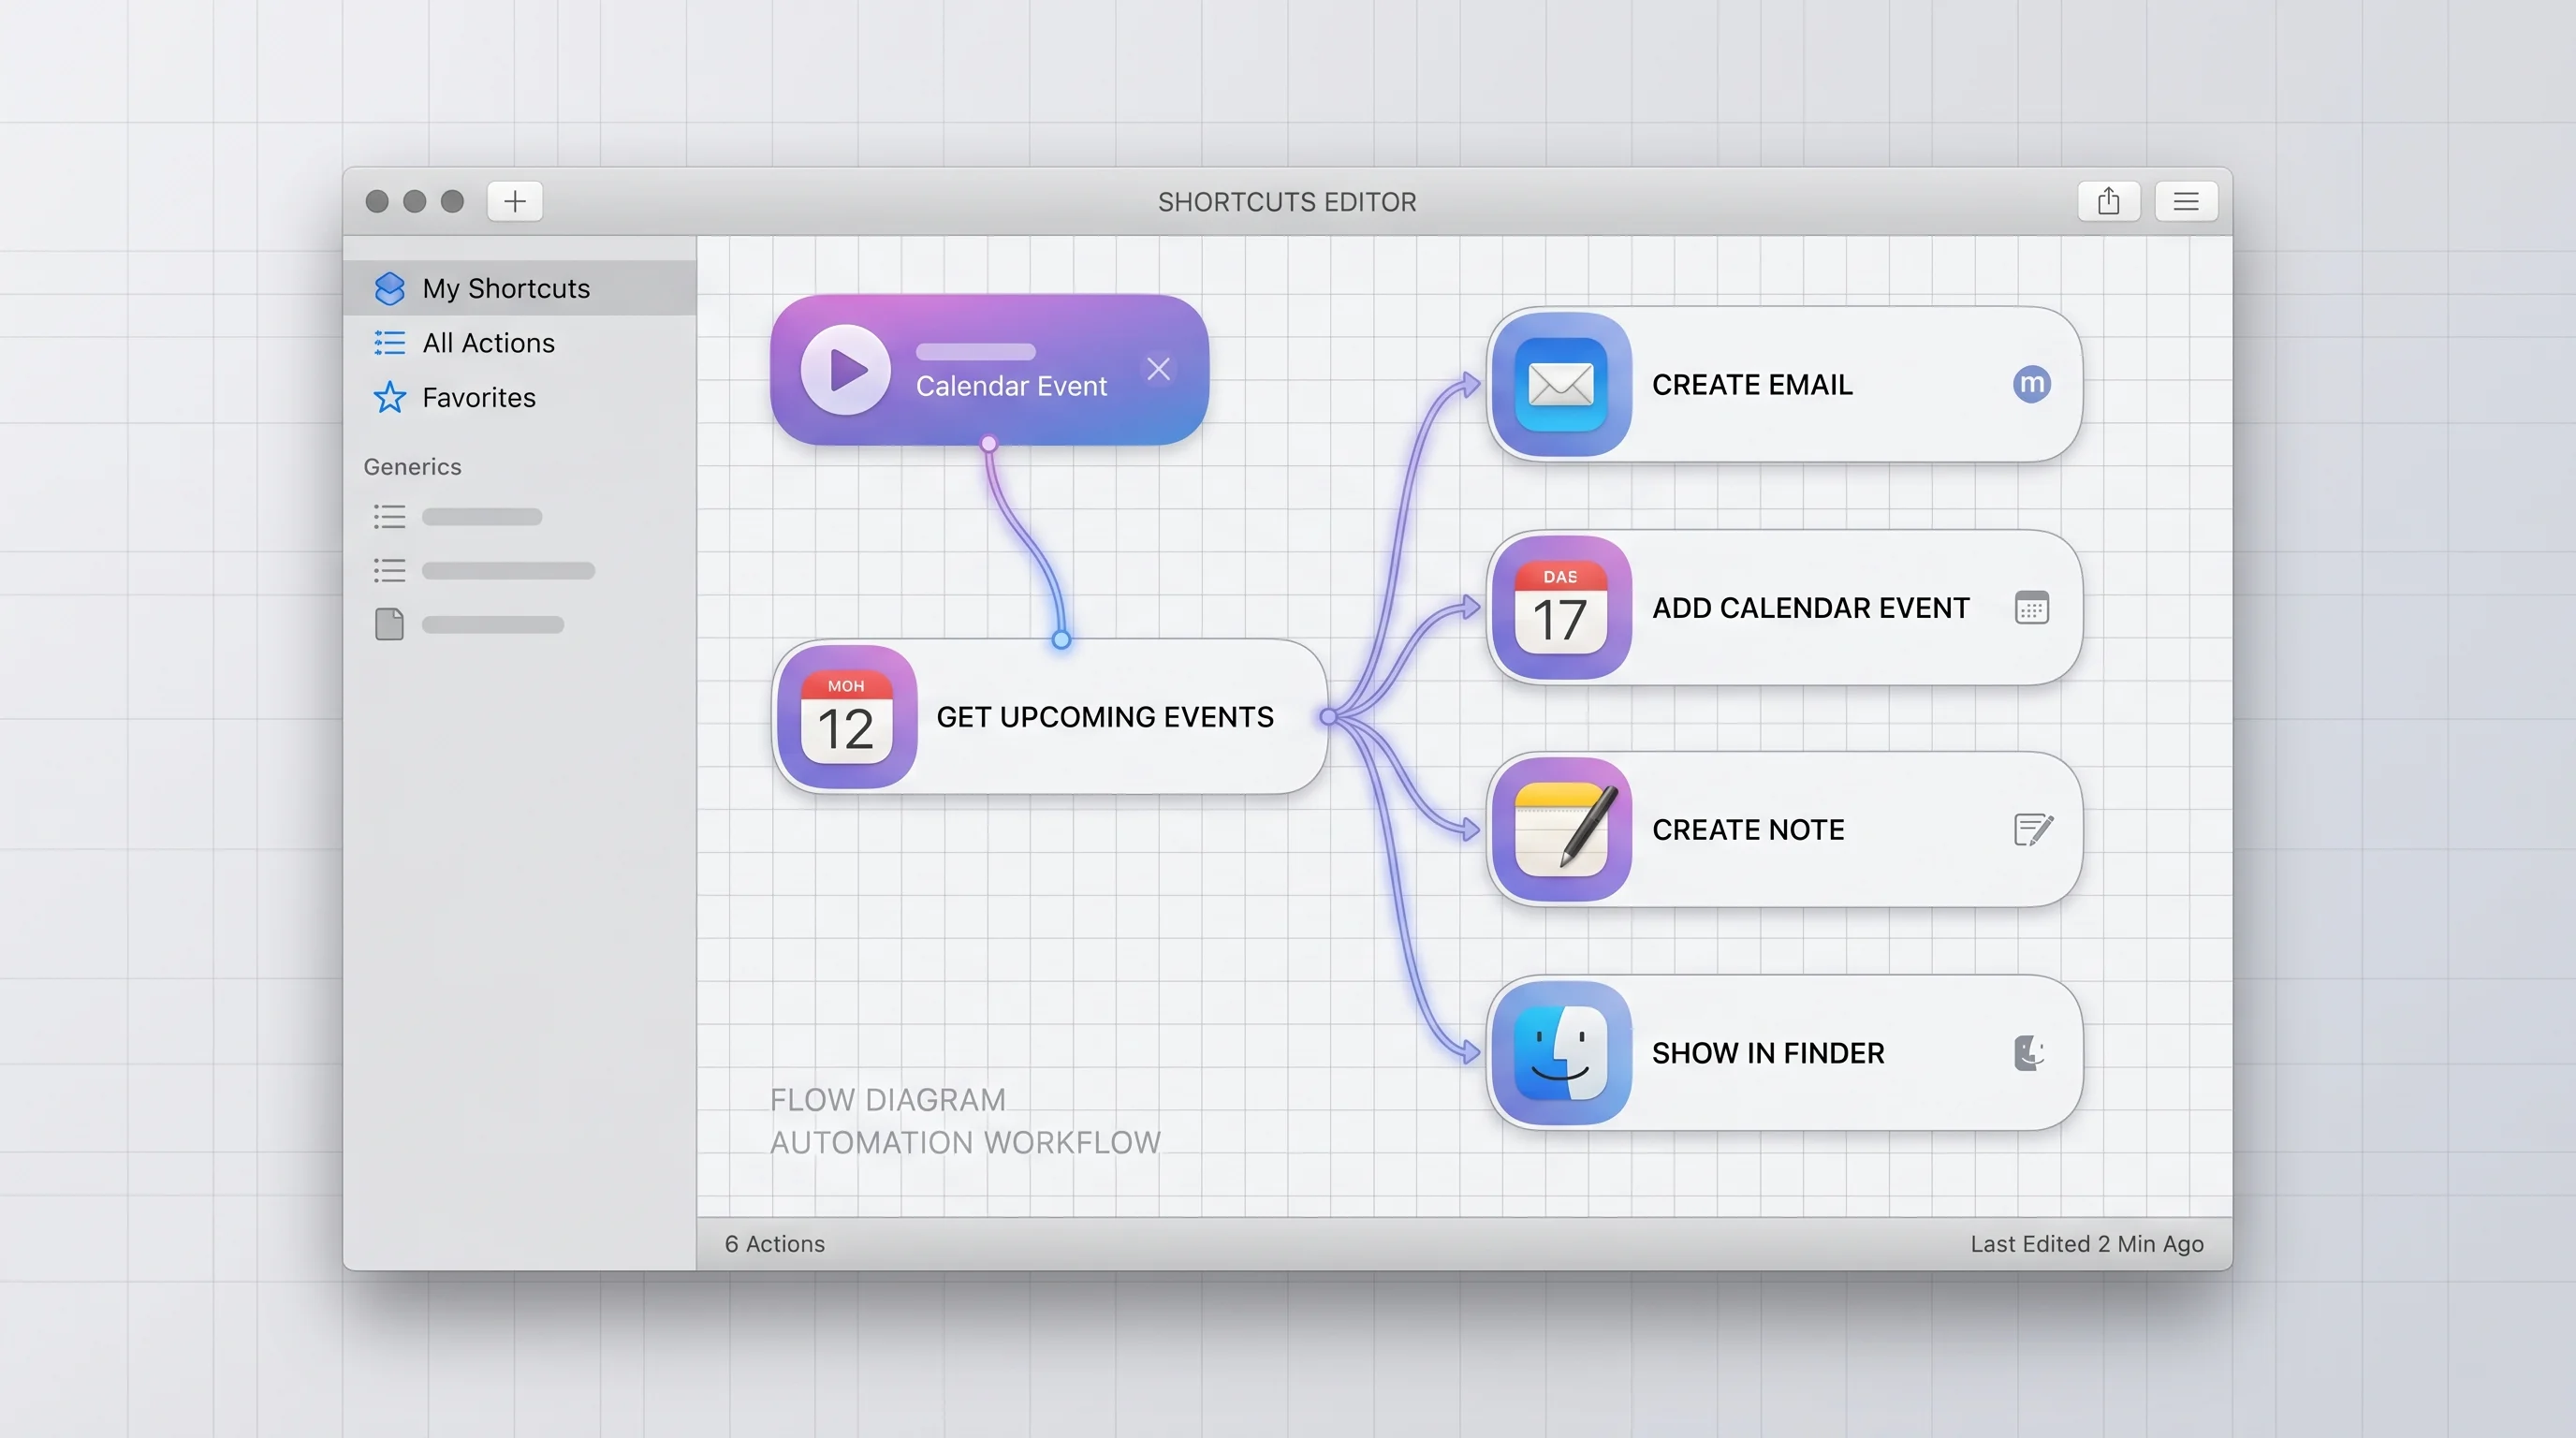Click the small calendar grid icon
Screen dimensions: 2576x1438
coord(2031,608)
